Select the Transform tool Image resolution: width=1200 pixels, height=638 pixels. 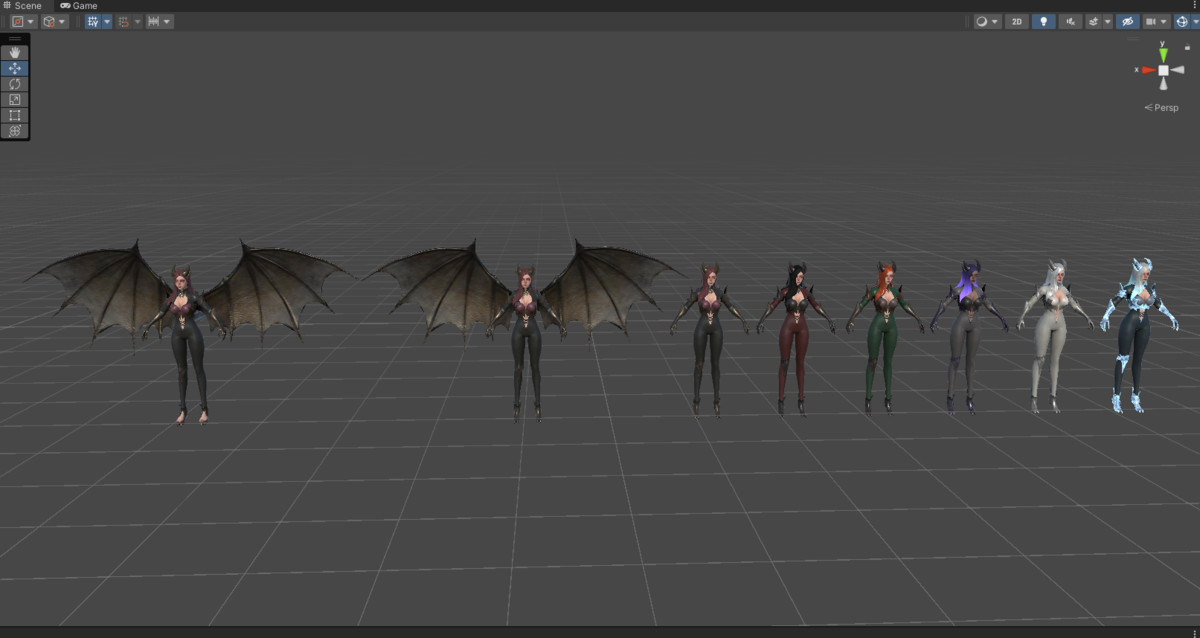coord(15,131)
